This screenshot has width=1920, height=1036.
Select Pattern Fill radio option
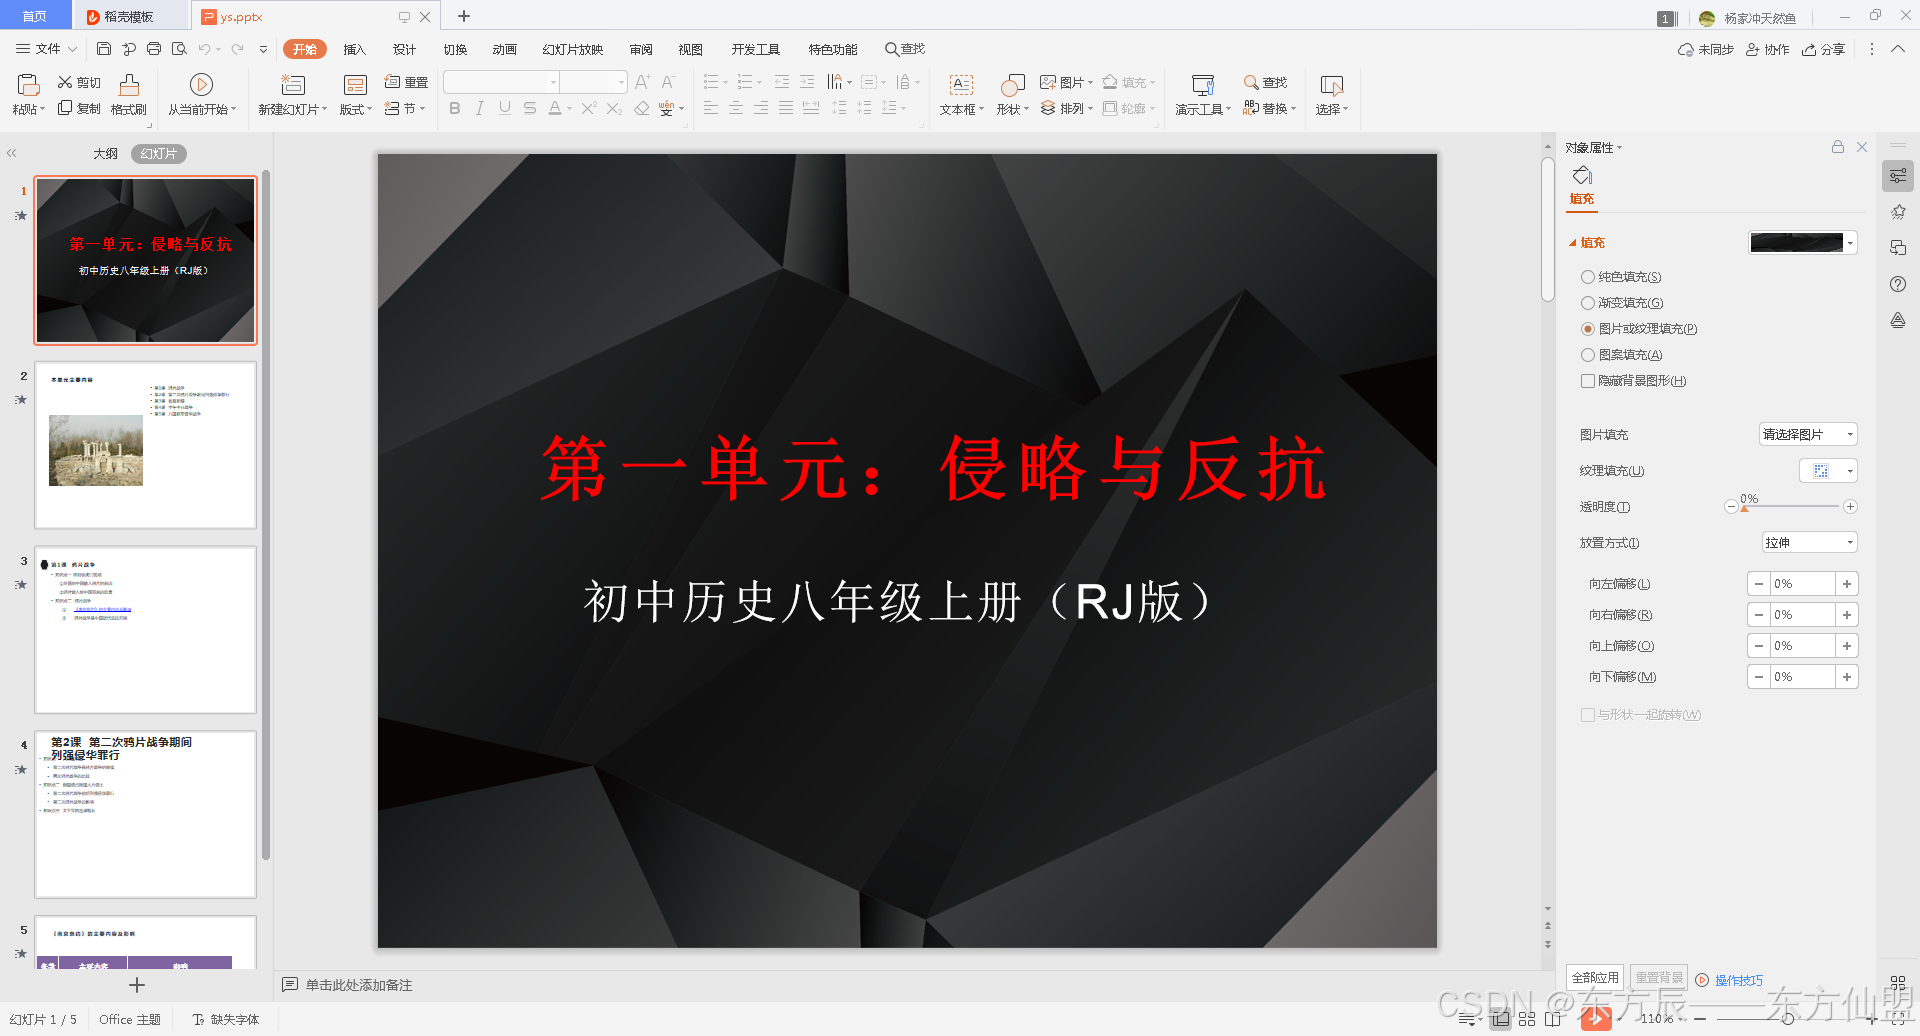click(x=1588, y=355)
